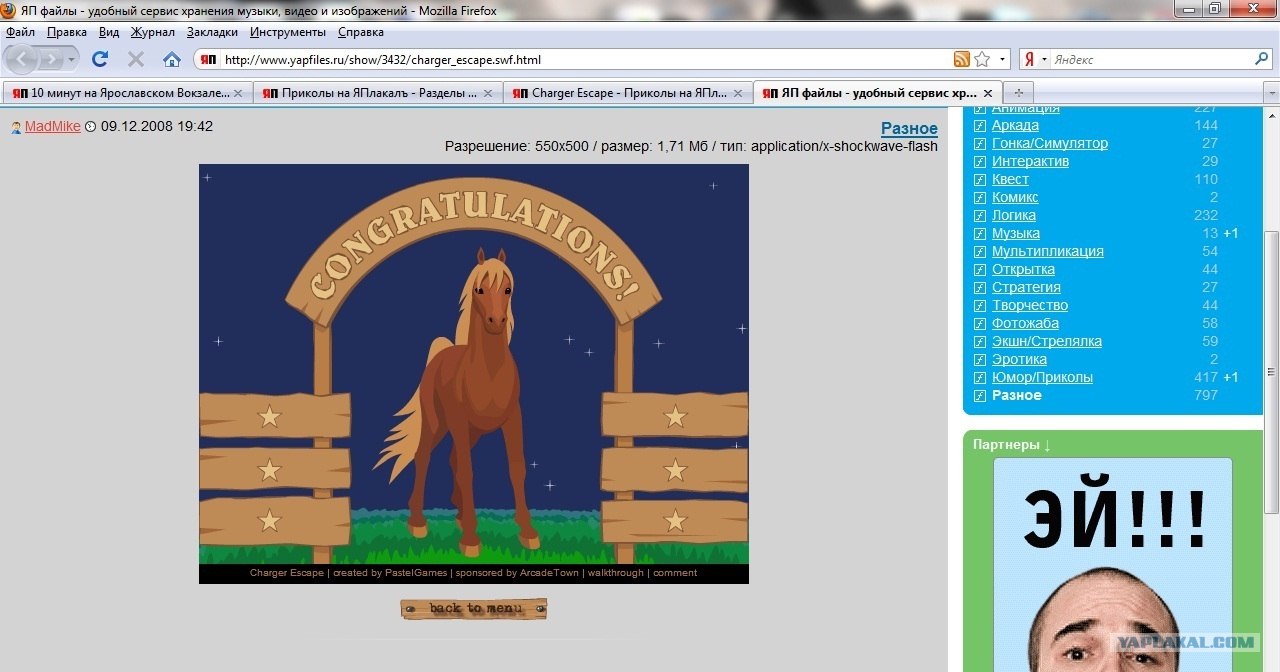
Task: Open the walkthrough link under the game
Action: click(x=616, y=573)
